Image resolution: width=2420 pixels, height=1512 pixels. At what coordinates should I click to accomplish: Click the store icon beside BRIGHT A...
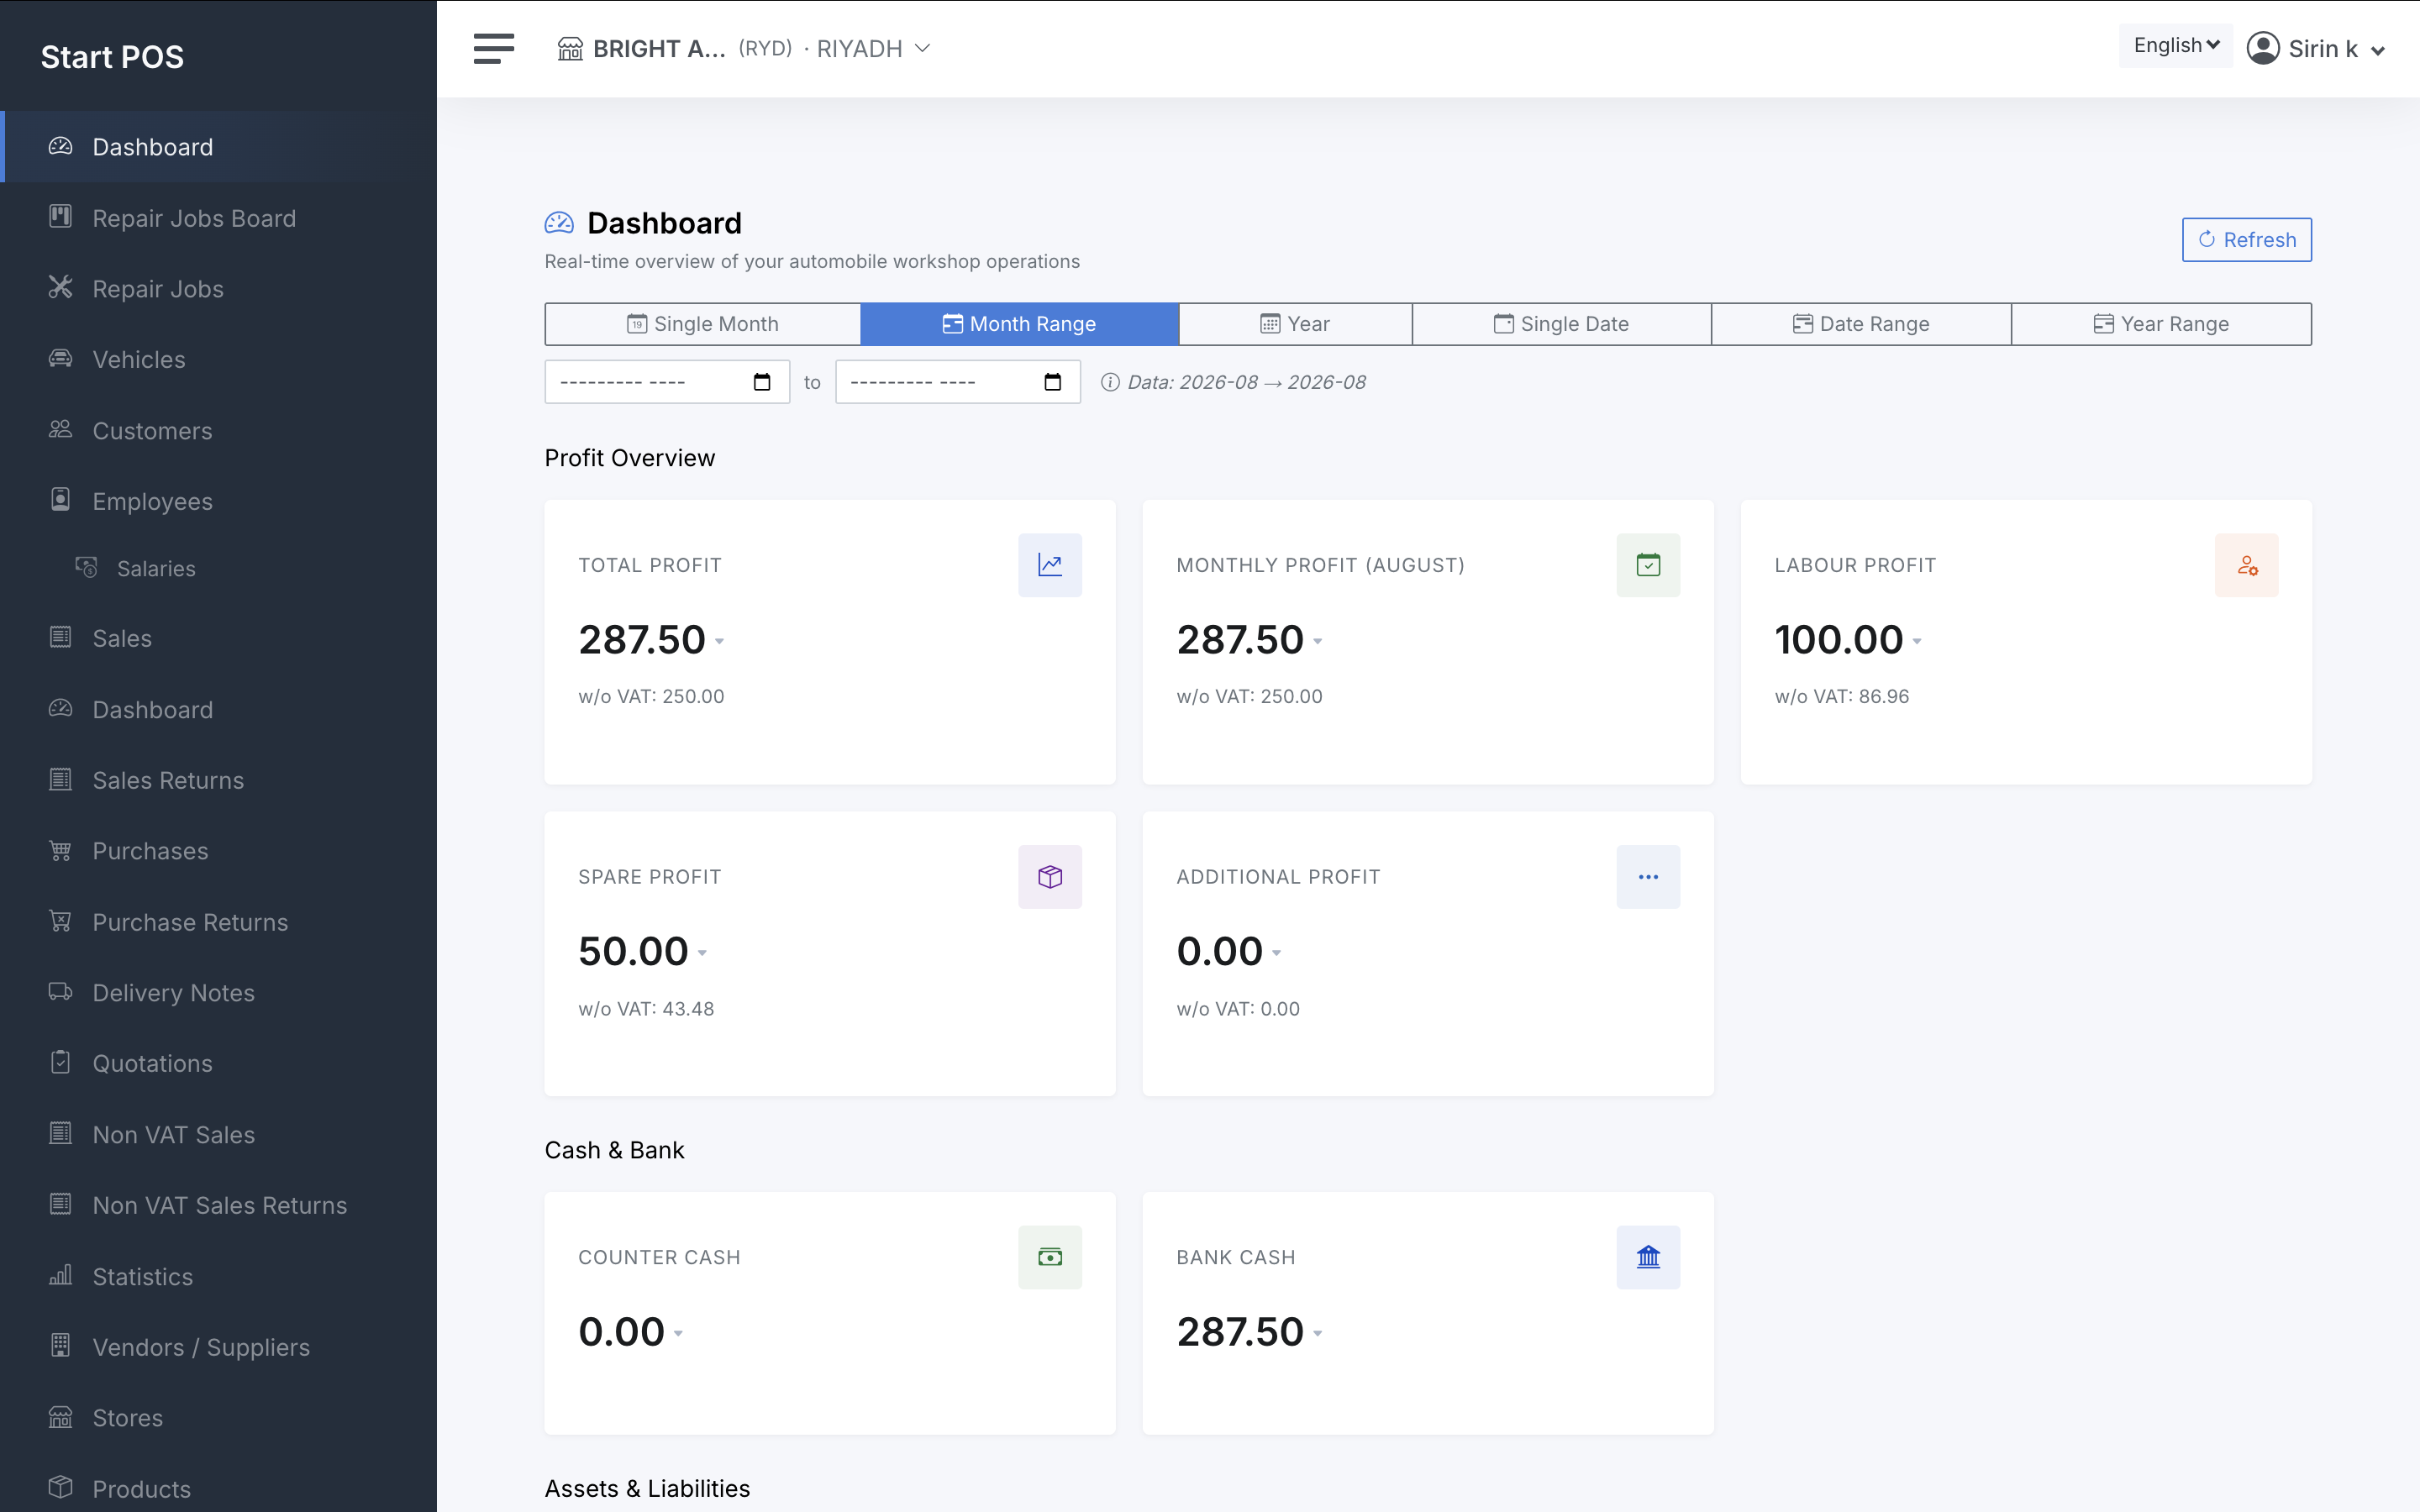[x=570, y=48]
